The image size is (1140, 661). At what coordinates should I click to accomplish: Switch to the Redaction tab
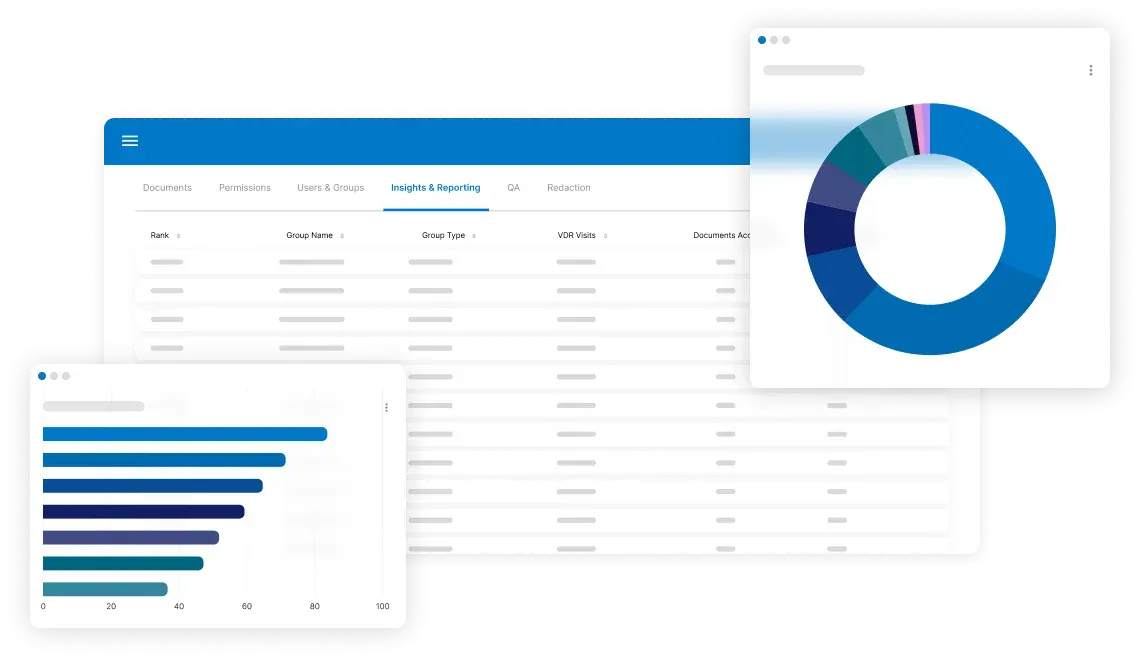pos(568,188)
